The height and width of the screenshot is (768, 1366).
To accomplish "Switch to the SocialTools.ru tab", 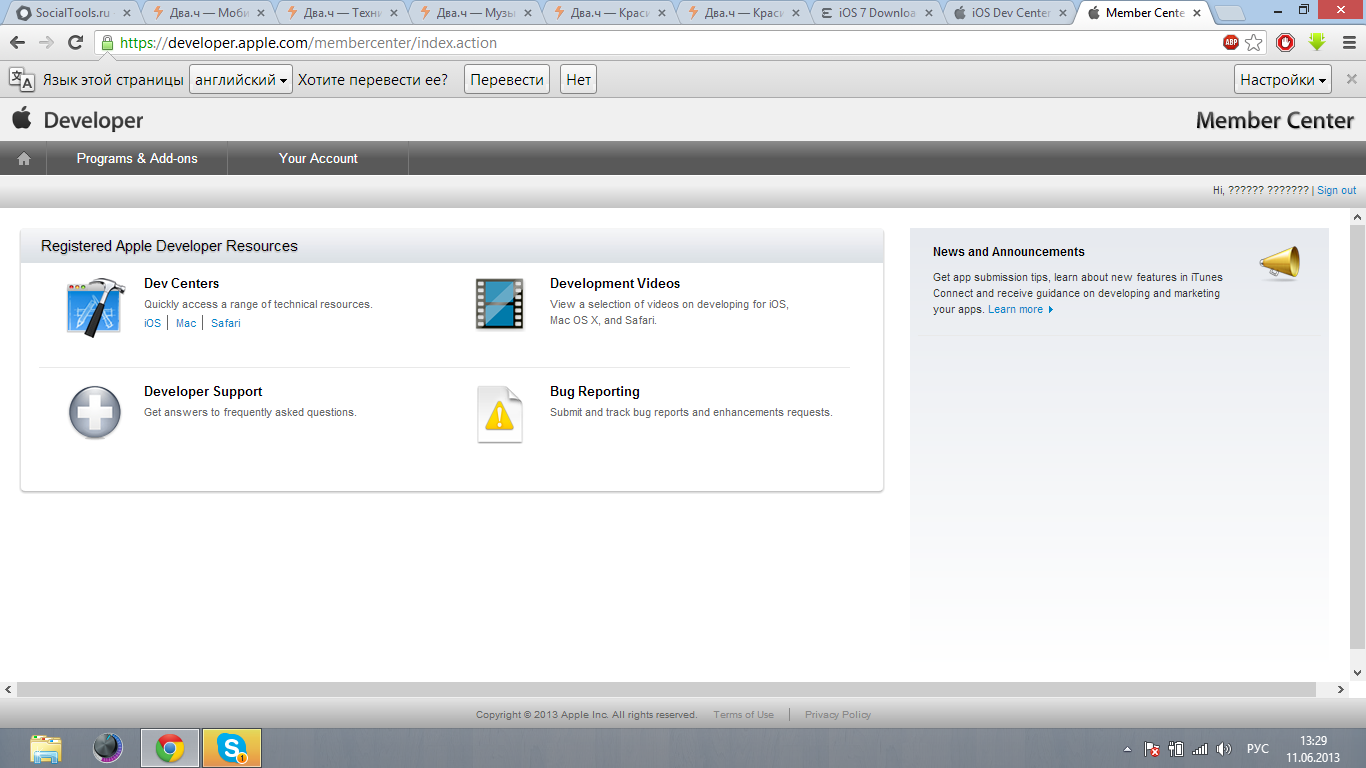I will 72,13.
